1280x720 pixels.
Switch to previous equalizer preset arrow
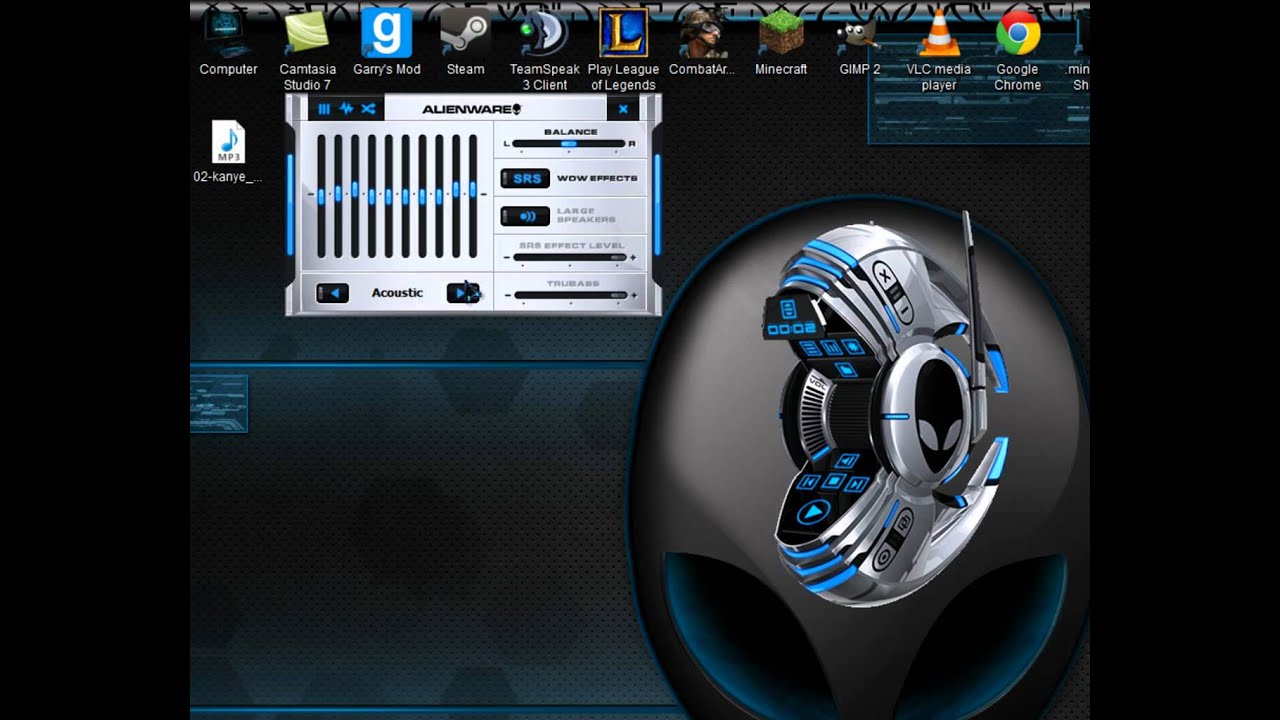pos(332,293)
